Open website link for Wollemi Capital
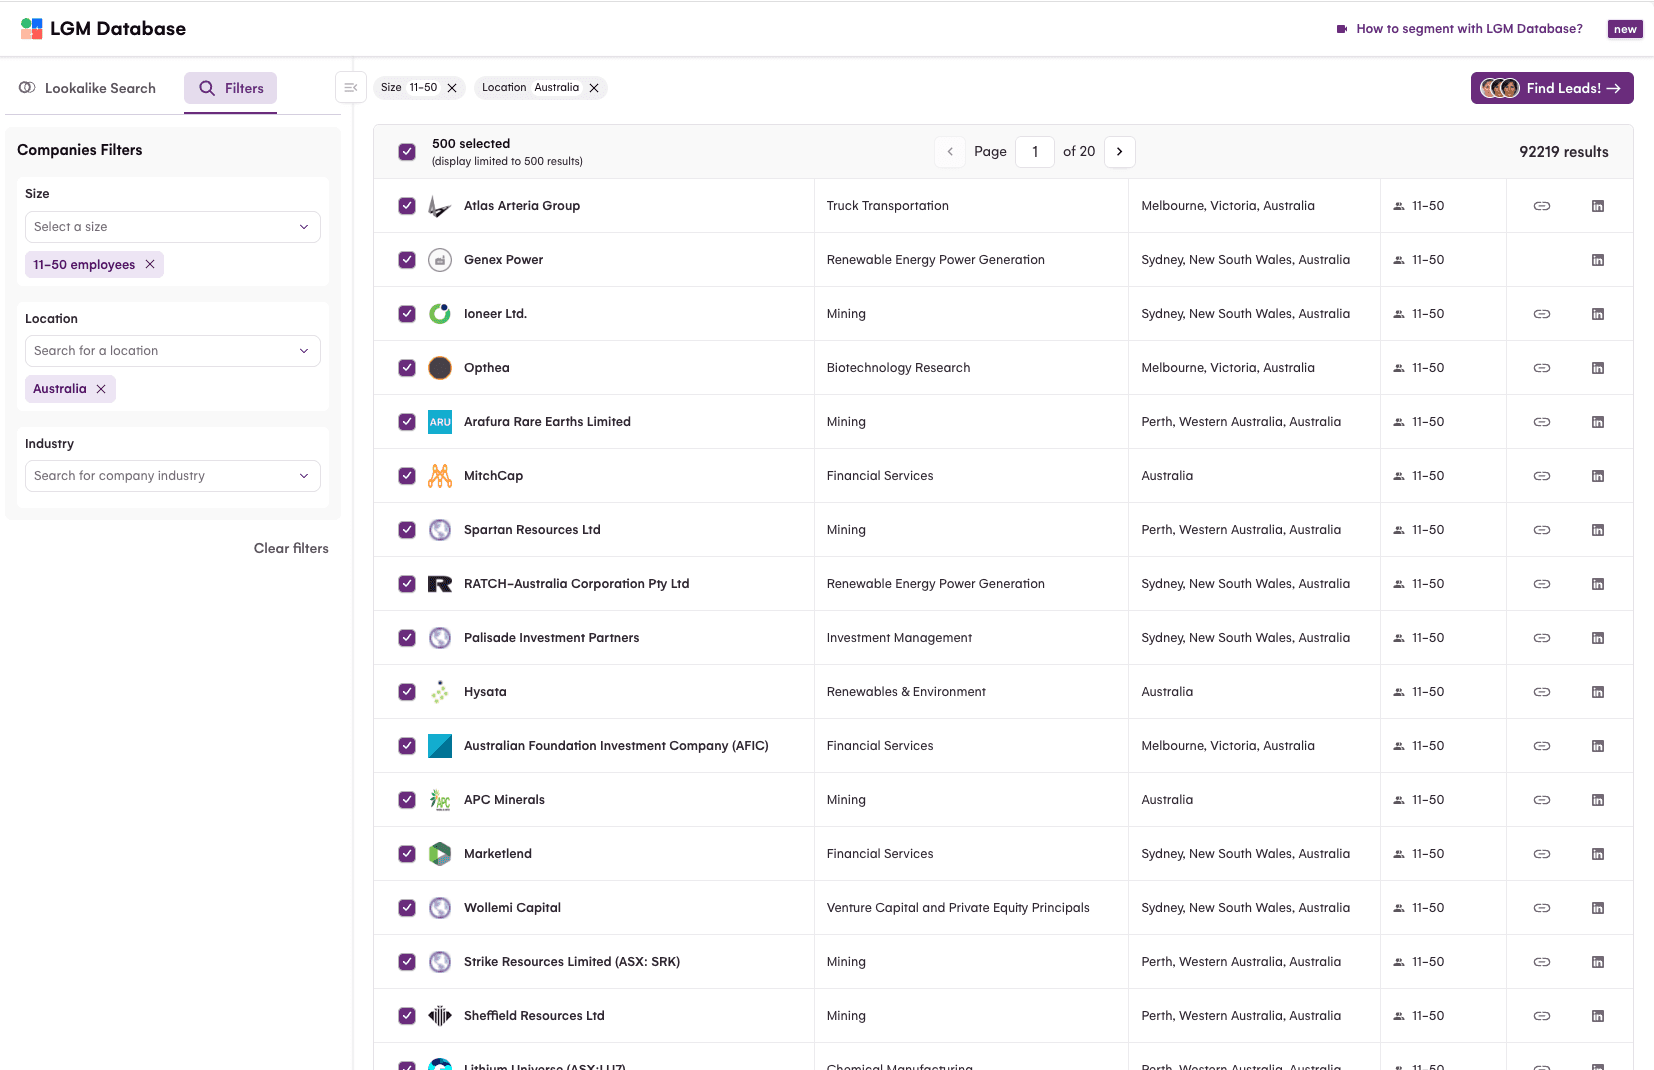This screenshot has height=1070, width=1654. point(1541,908)
